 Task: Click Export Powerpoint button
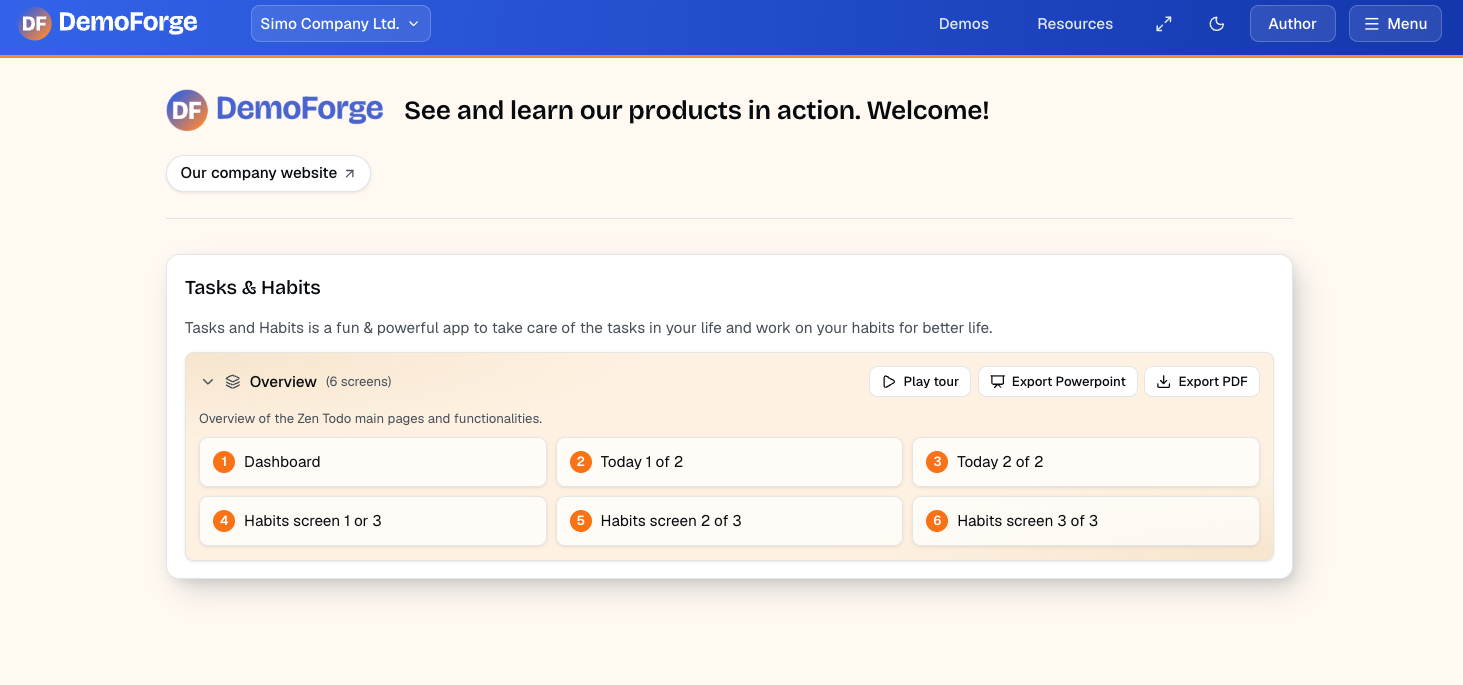pyautogui.click(x=1058, y=382)
